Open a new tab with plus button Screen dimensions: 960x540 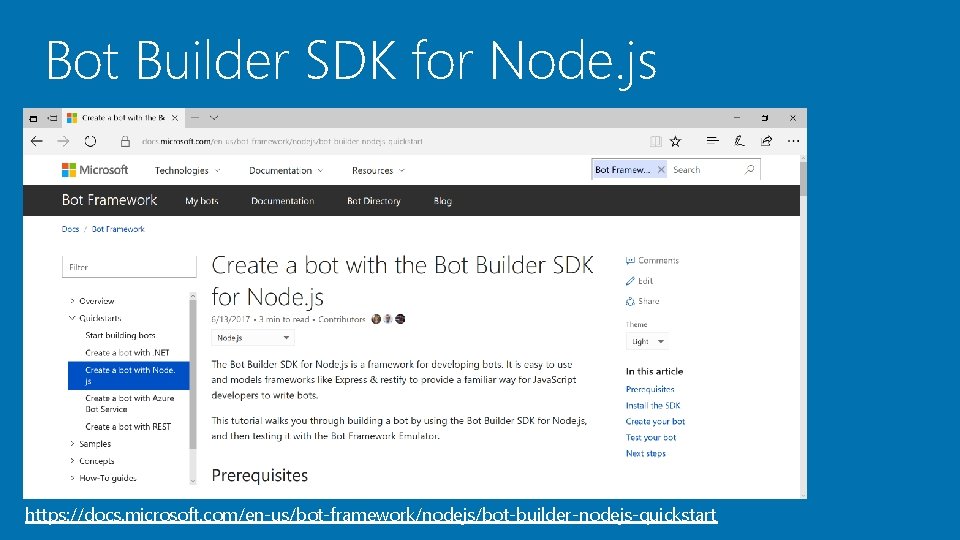click(195, 118)
